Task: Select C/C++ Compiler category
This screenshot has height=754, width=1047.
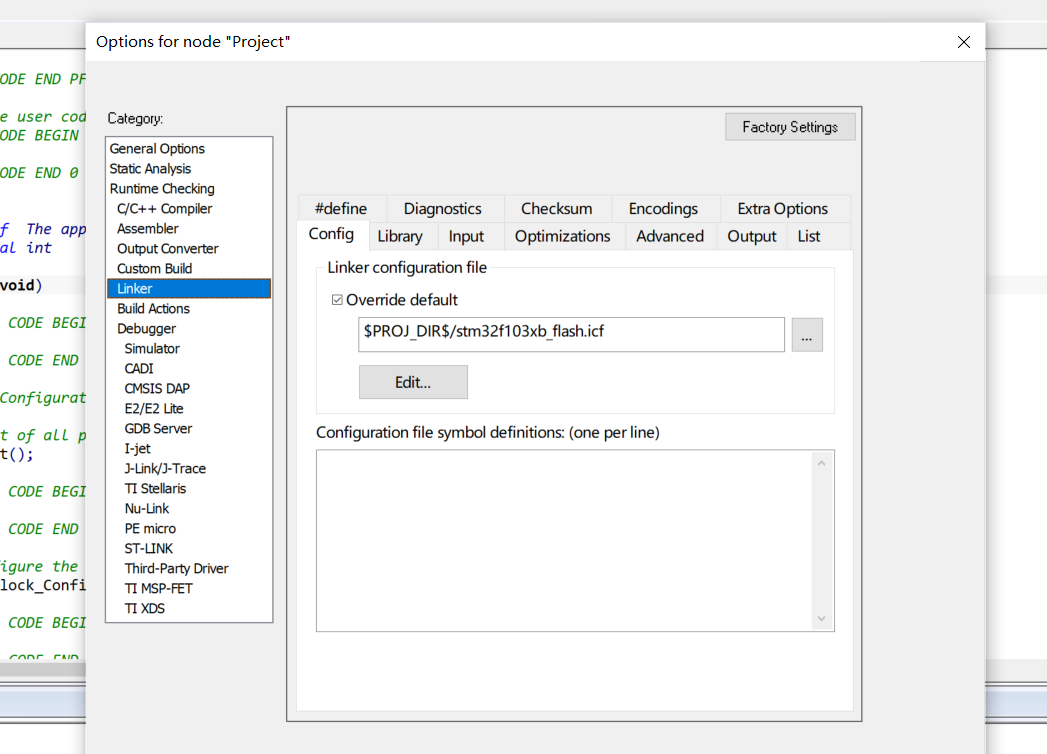Action: pyautogui.click(x=164, y=208)
